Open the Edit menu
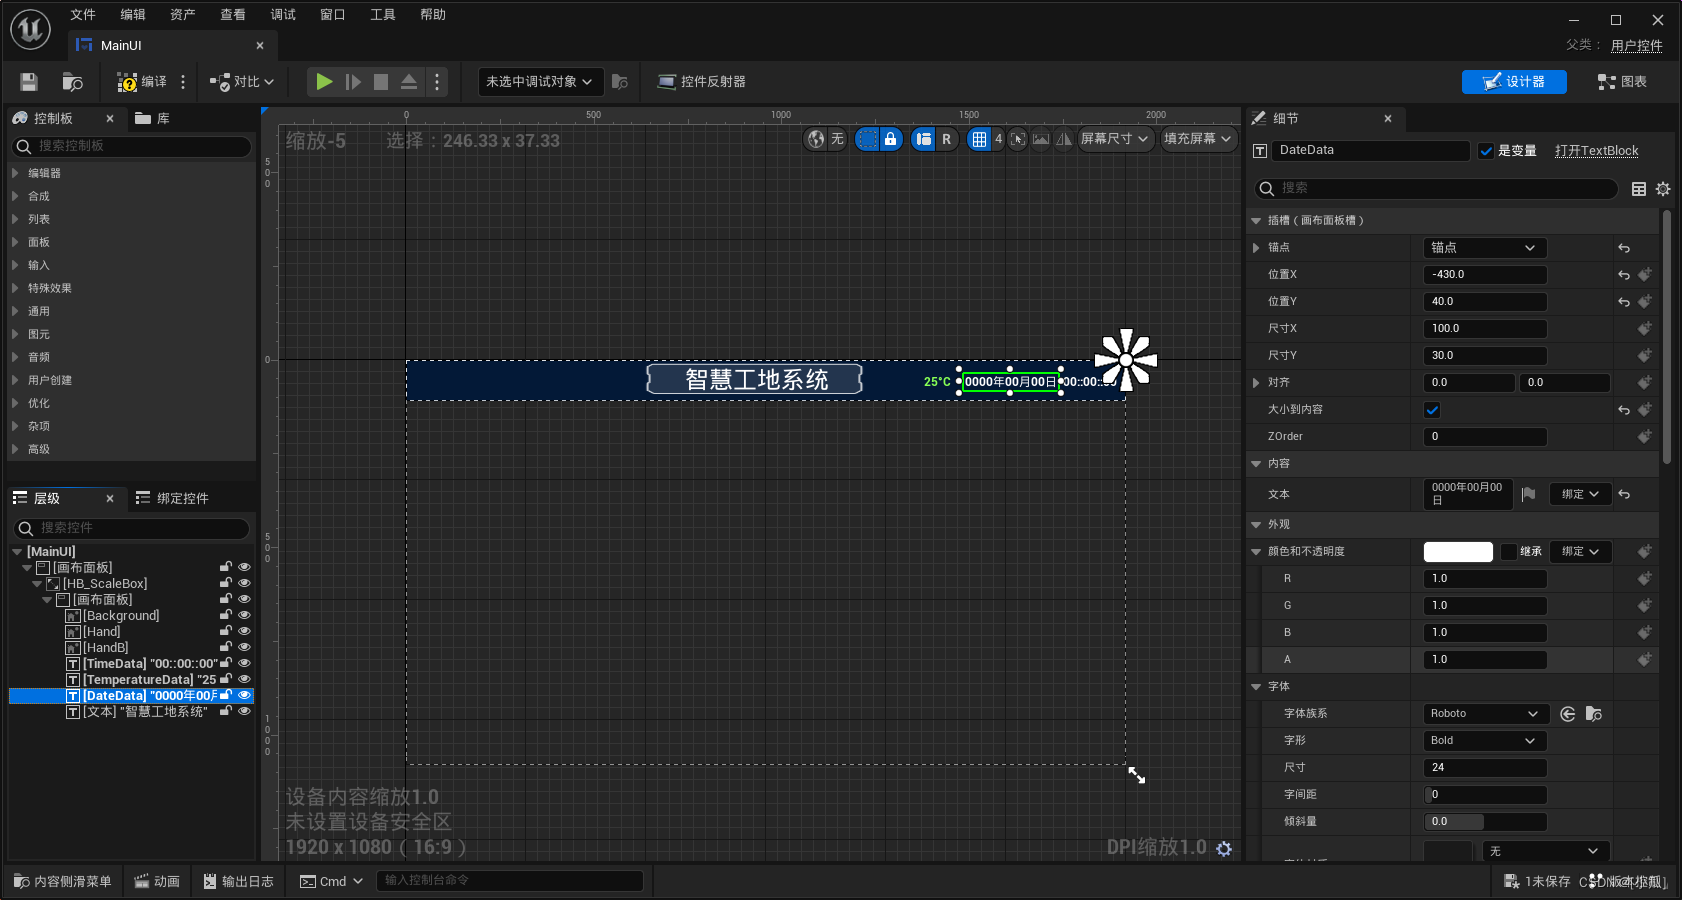 (133, 15)
